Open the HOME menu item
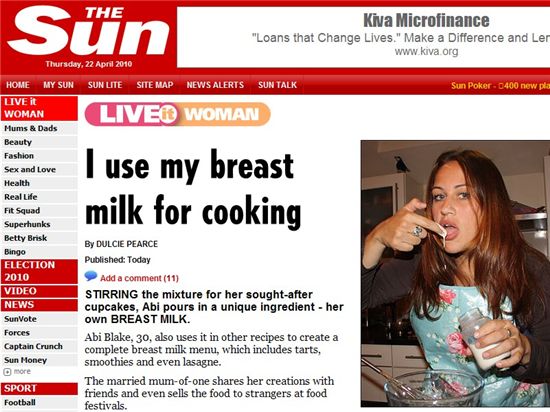The image size is (550, 412). 18,85
